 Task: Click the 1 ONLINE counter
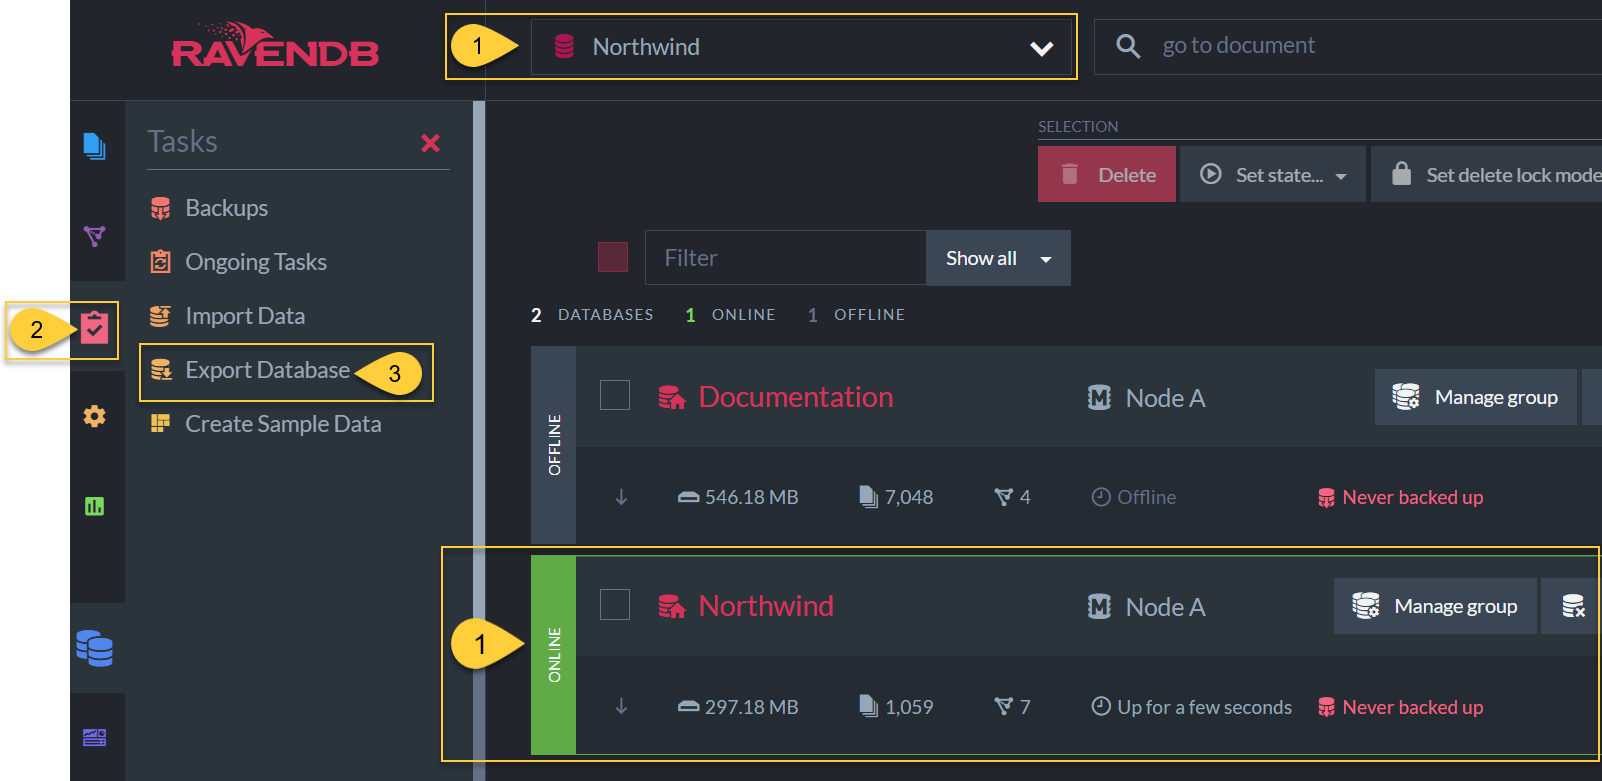[730, 315]
